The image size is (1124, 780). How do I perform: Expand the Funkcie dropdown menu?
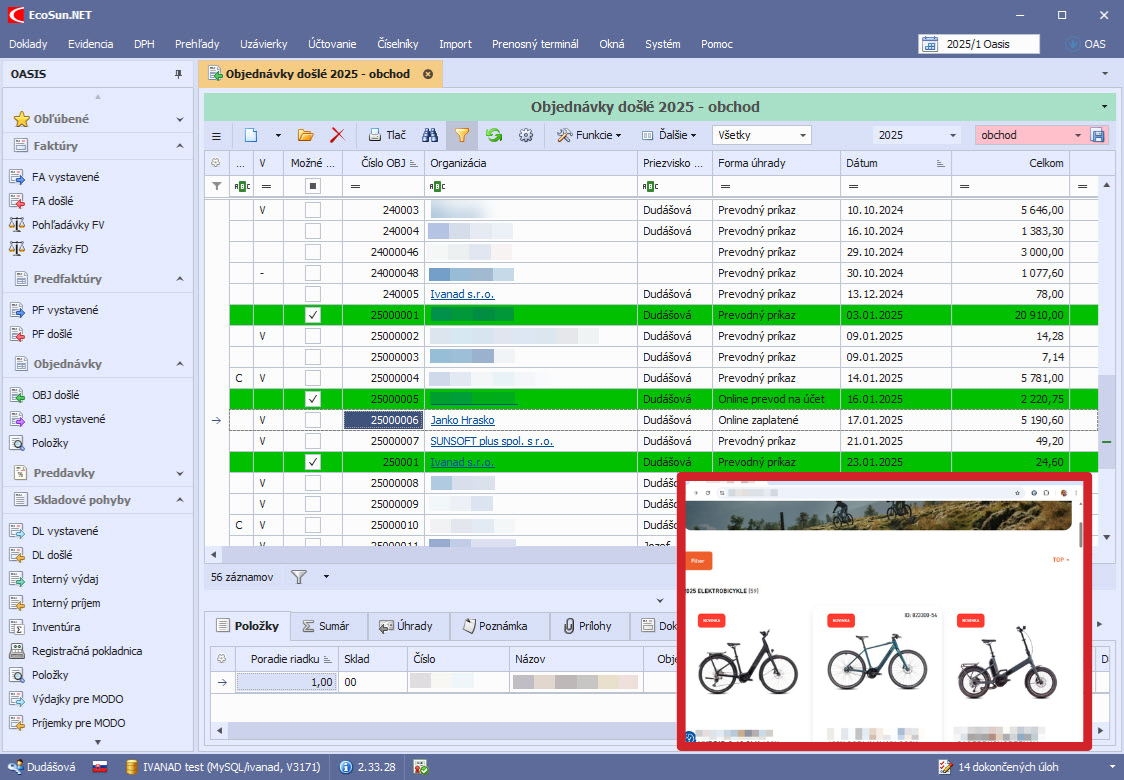click(589, 135)
